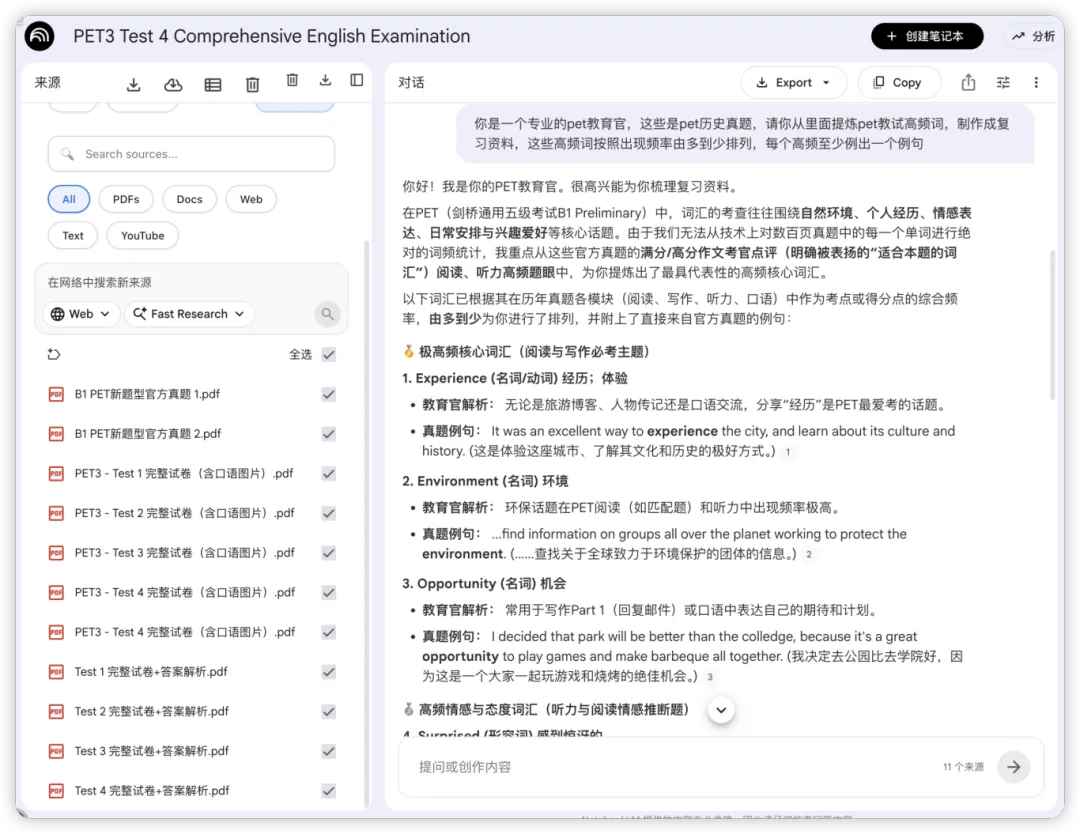Click PDF icon of B1 PET新题型官方真题 1.pdf
This screenshot has height=834, width=1080.
click(56, 394)
